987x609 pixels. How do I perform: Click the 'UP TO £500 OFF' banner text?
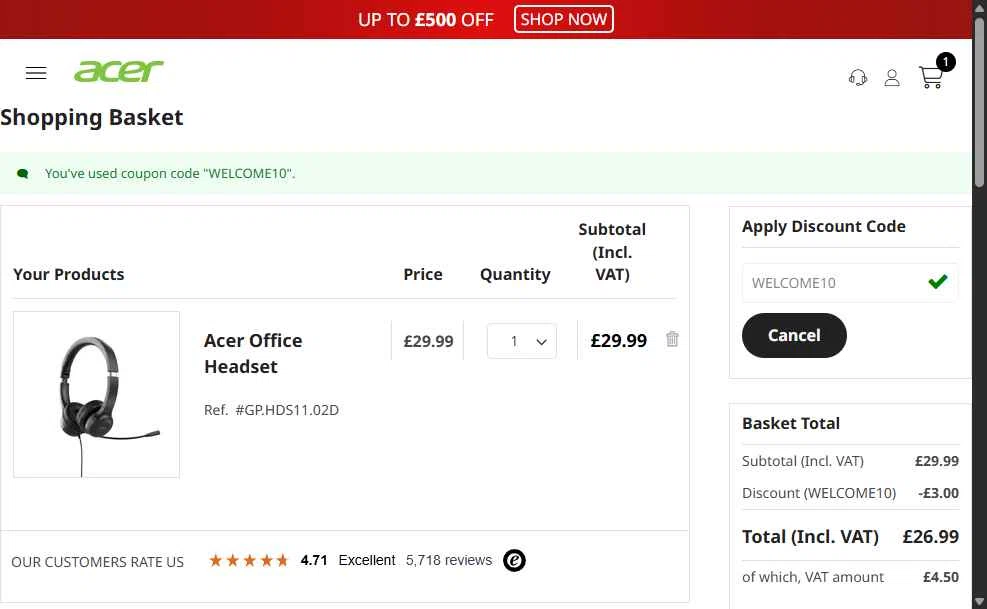(x=426, y=20)
